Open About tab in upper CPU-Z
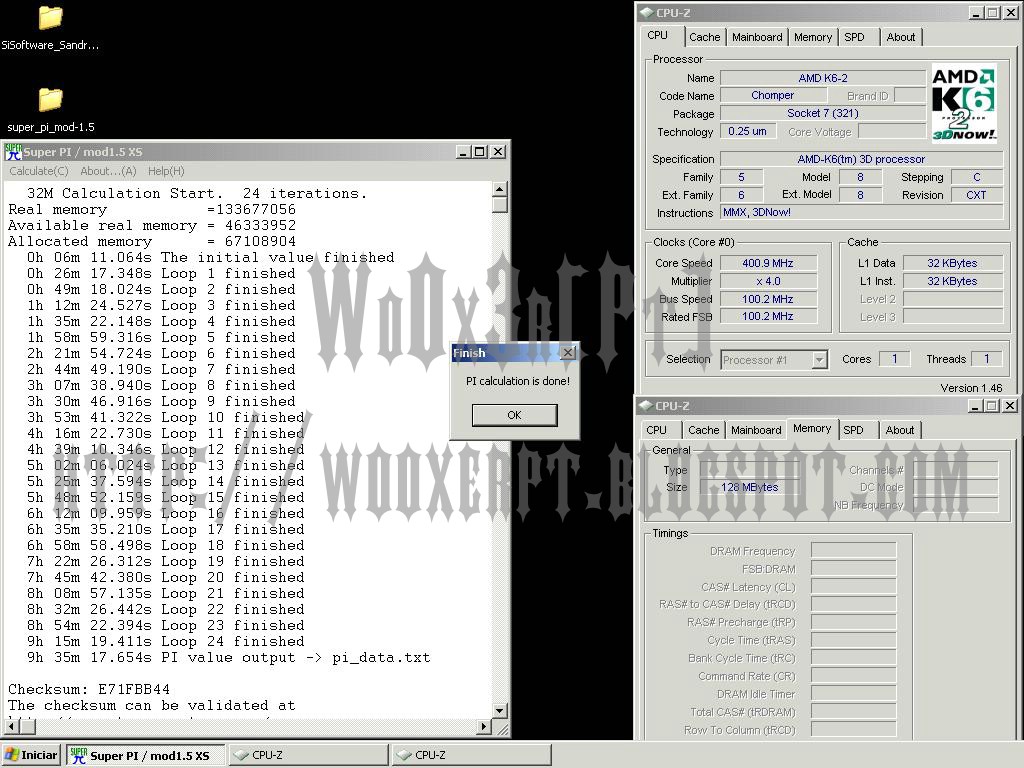 (901, 37)
